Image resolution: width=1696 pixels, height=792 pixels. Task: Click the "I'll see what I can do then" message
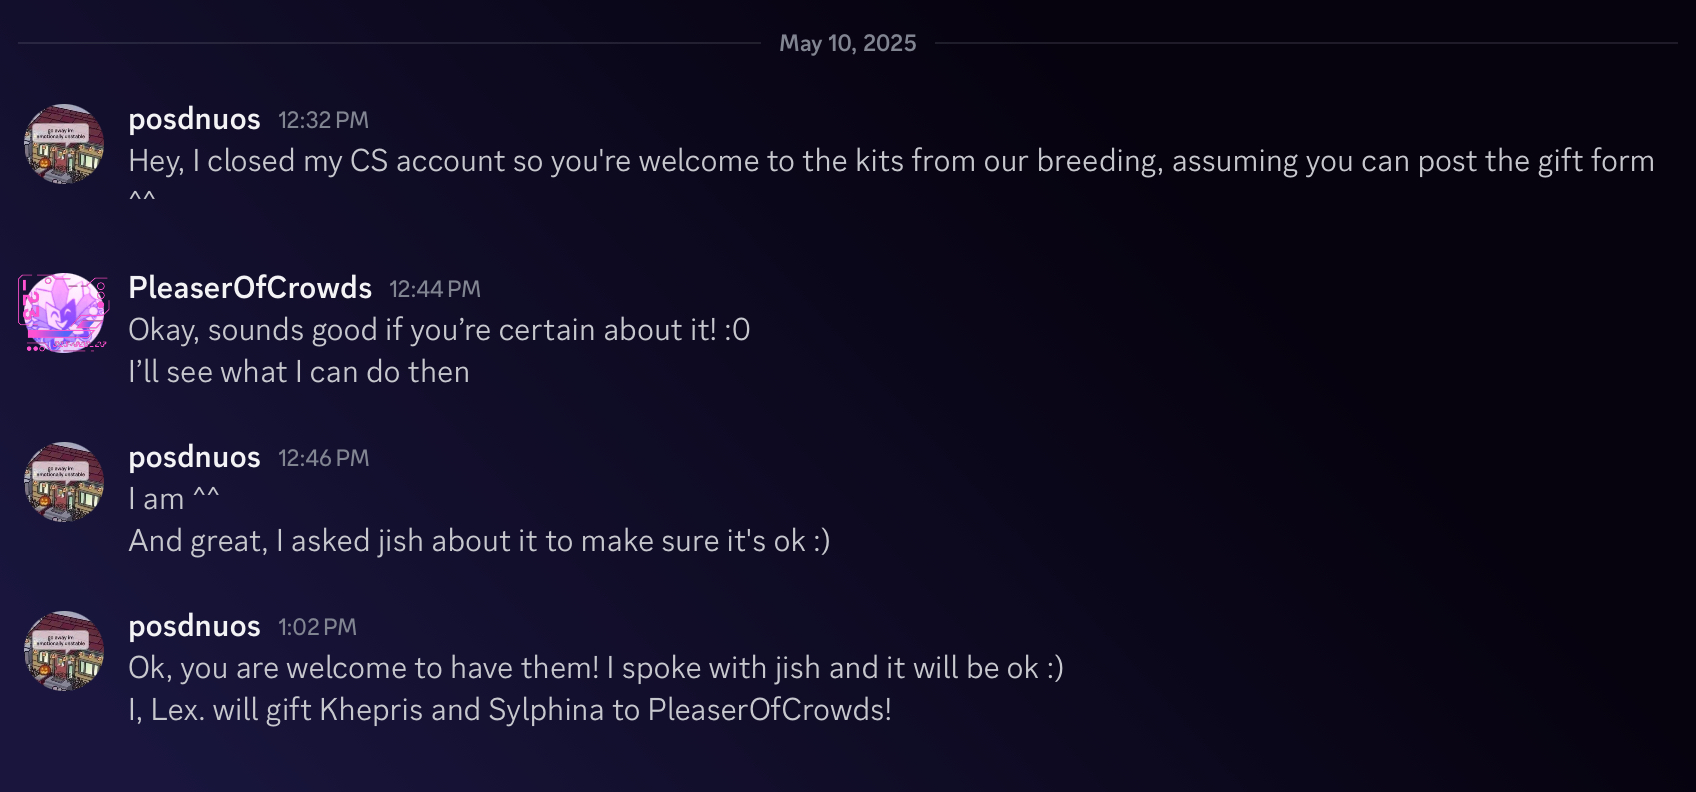(299, 373)
